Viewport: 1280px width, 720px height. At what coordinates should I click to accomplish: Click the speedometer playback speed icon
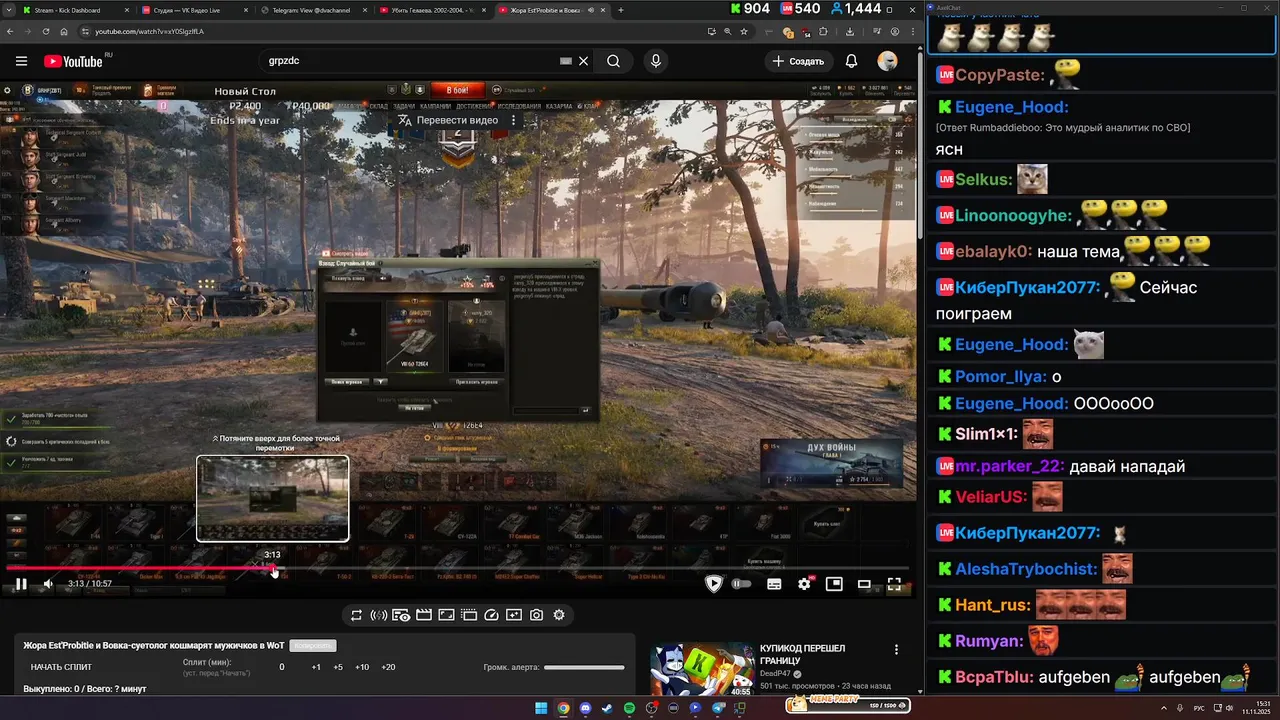491,615
